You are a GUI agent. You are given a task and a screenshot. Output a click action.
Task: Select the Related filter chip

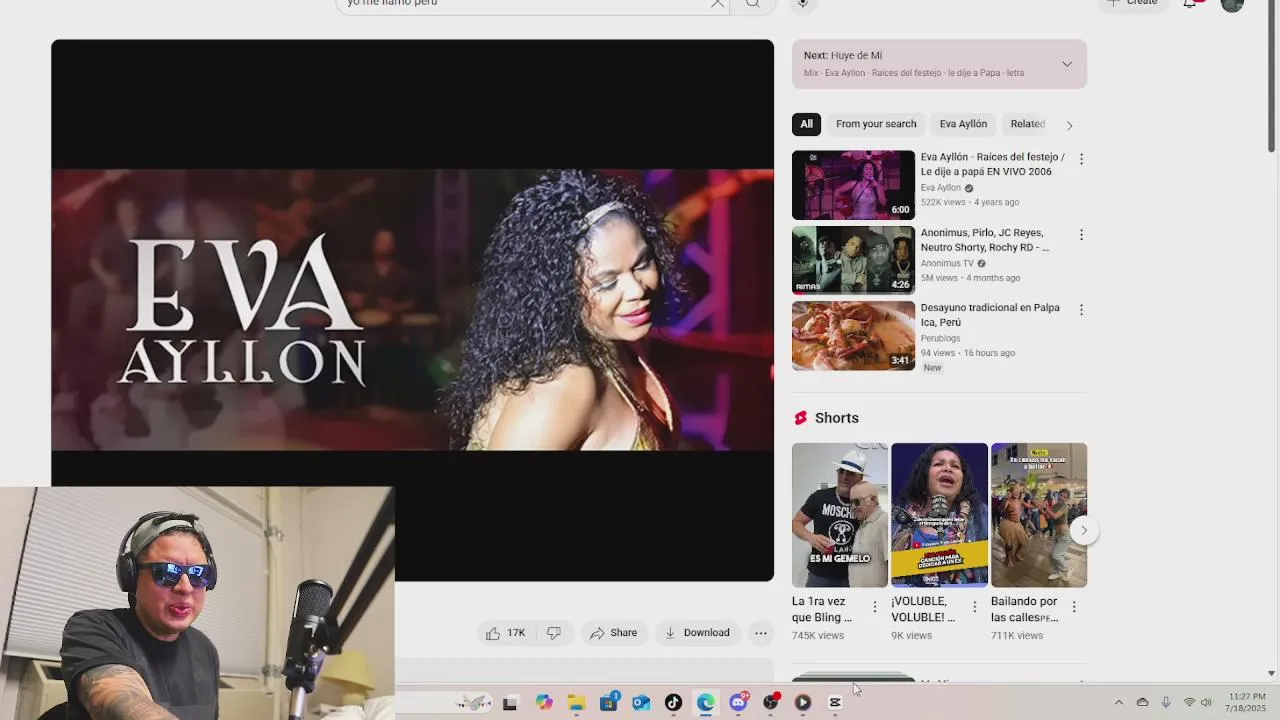1027,124
